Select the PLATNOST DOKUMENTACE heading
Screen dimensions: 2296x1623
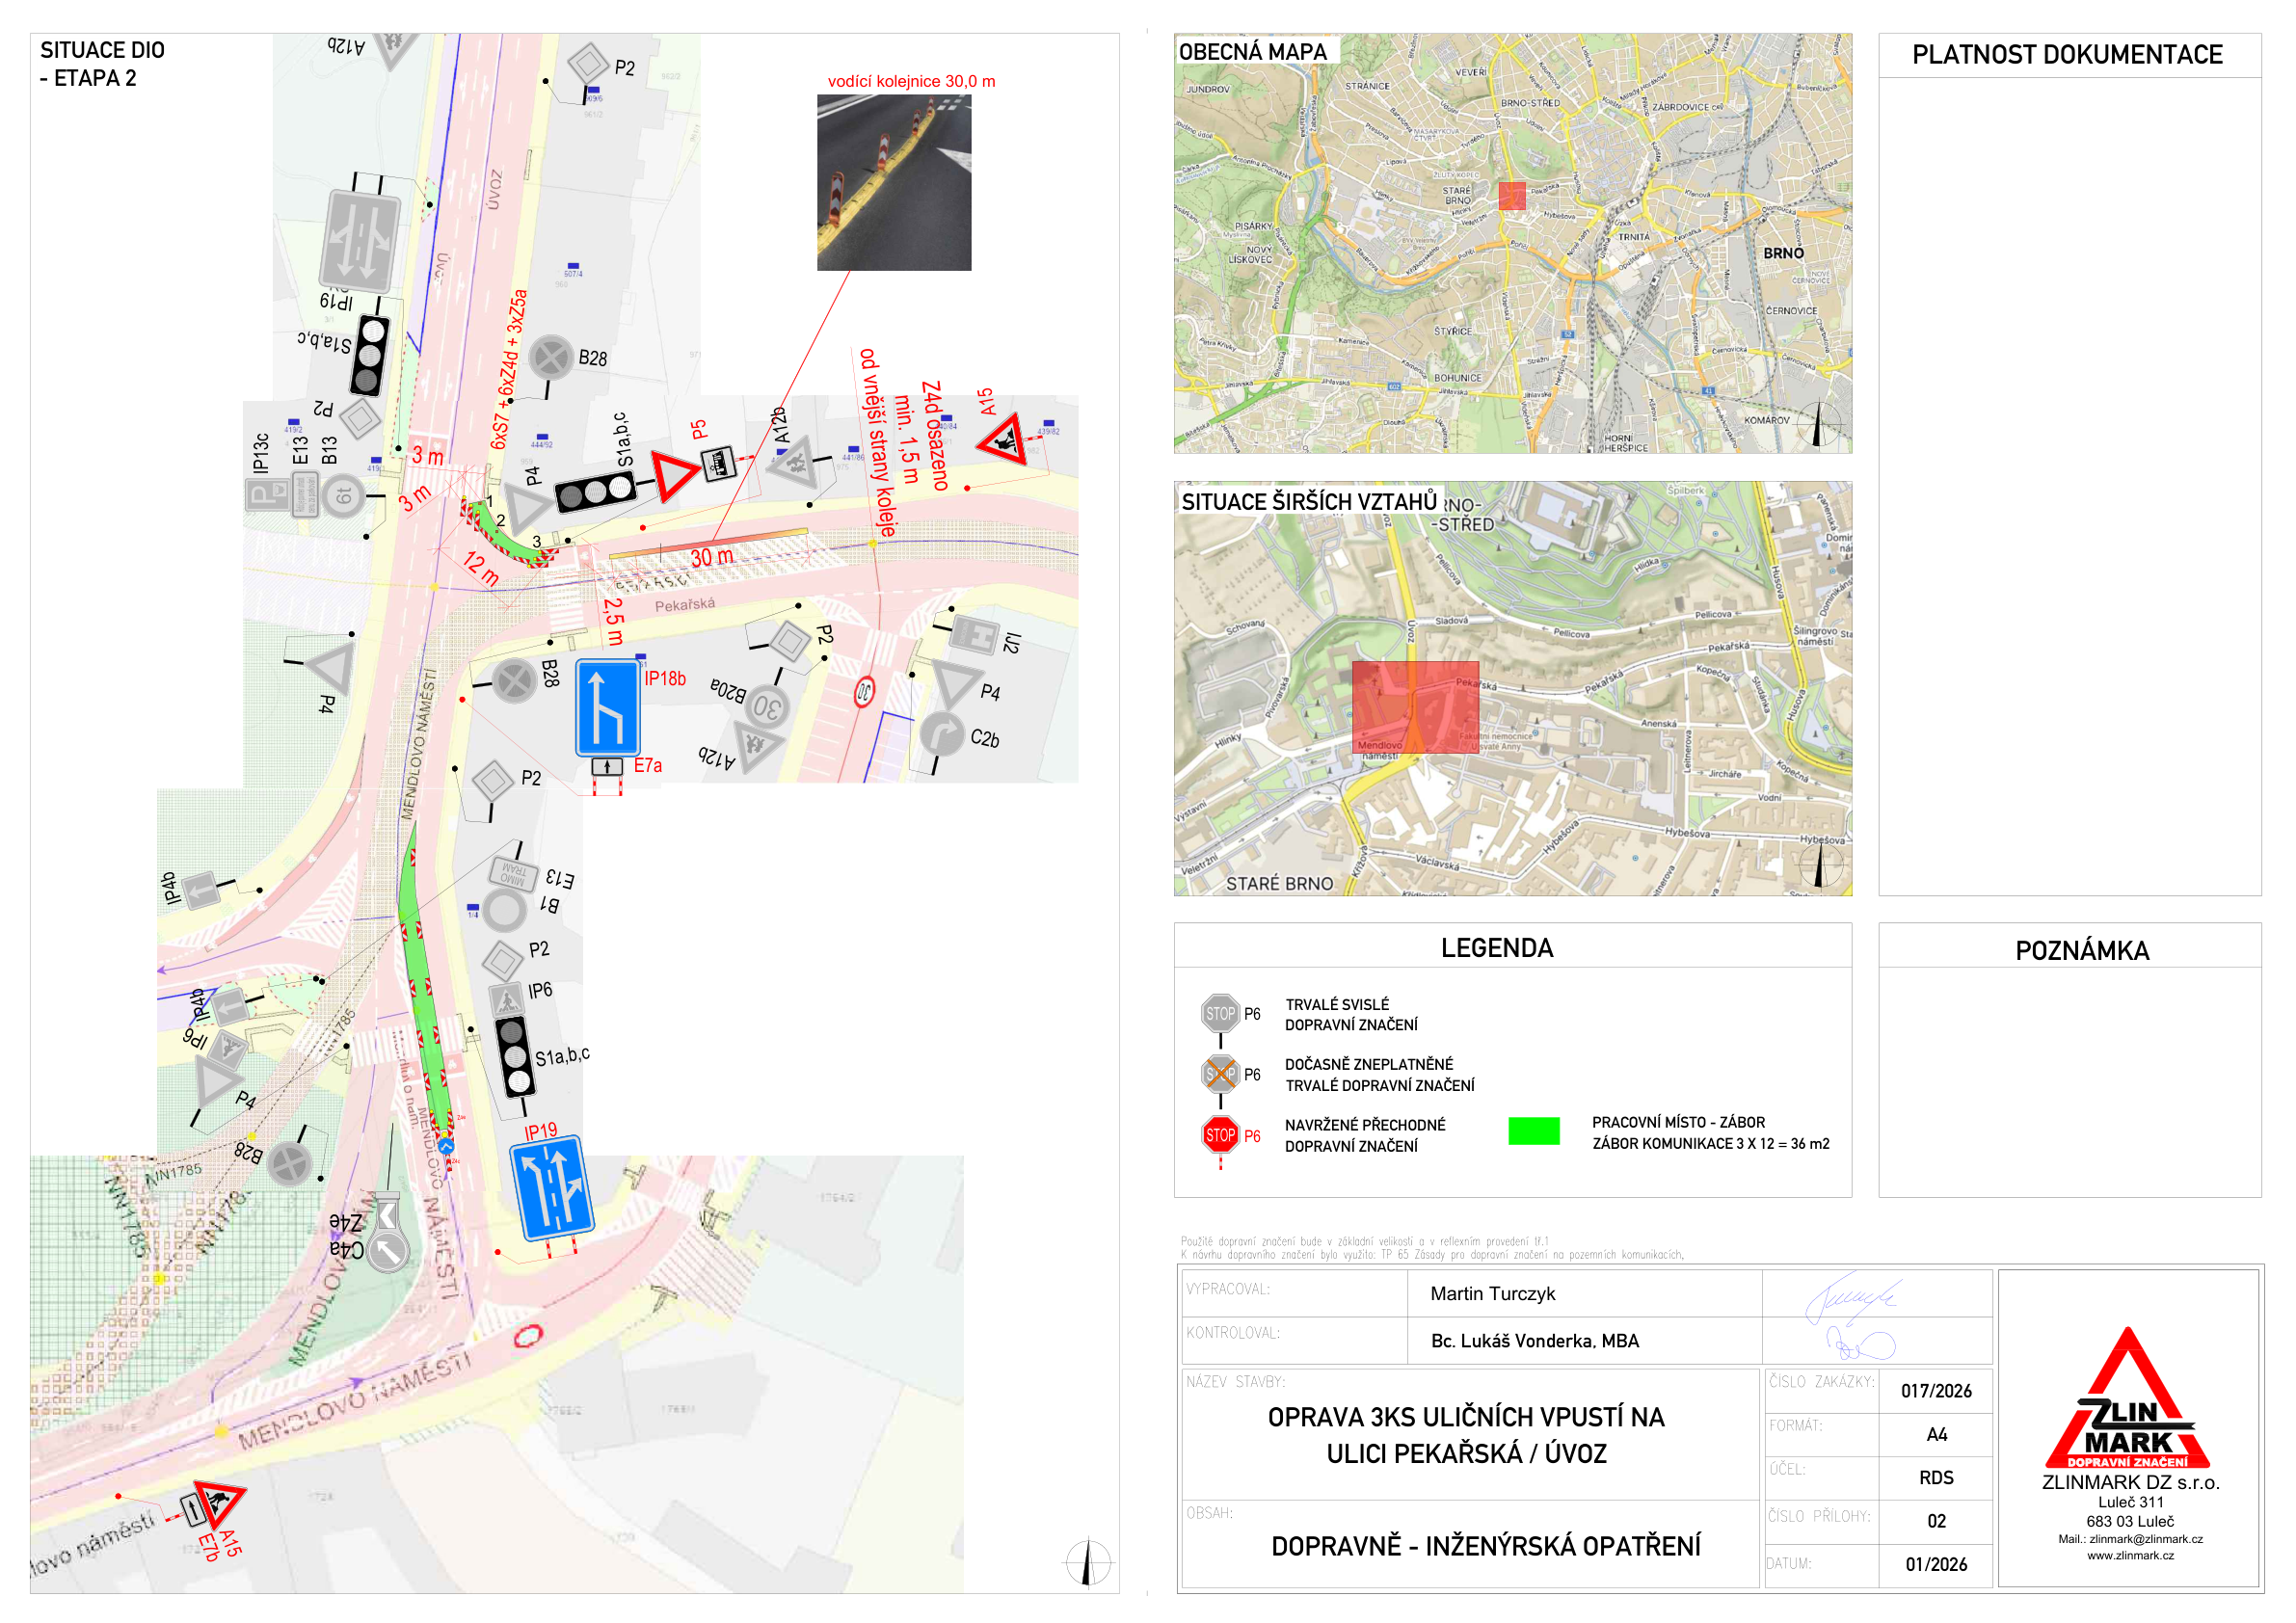pyautogui.click(x=2067, y=55)
